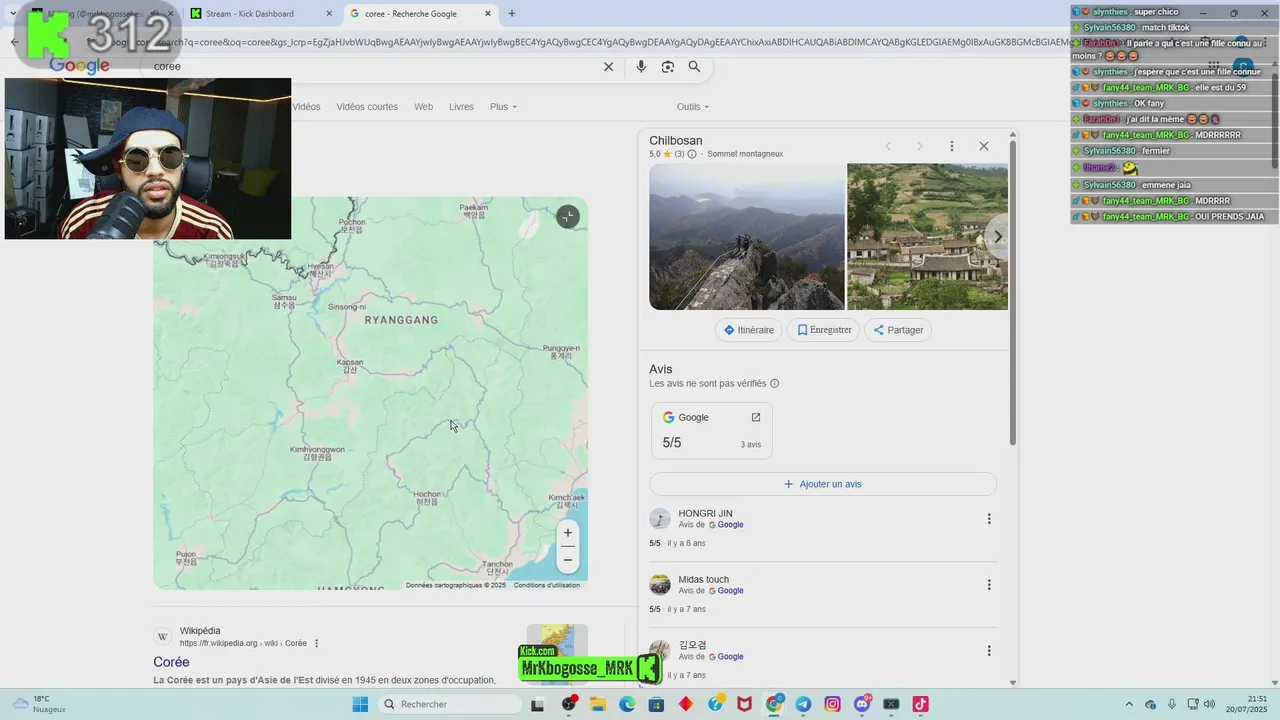Click the search input field containing 'coree'
The width and height of the screenshot is (1280, 720).
[370, 67]
